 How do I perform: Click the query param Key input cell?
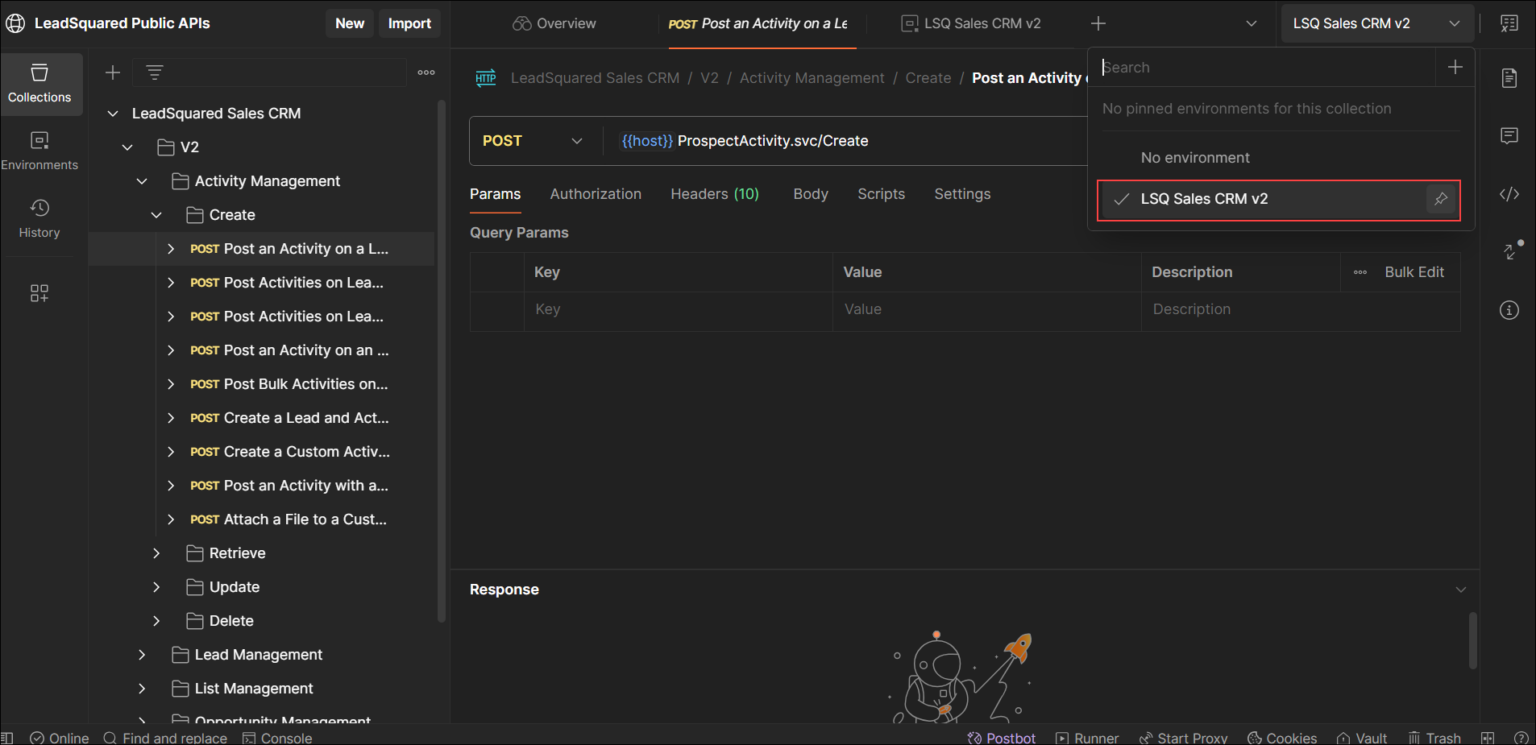(677, 310)
